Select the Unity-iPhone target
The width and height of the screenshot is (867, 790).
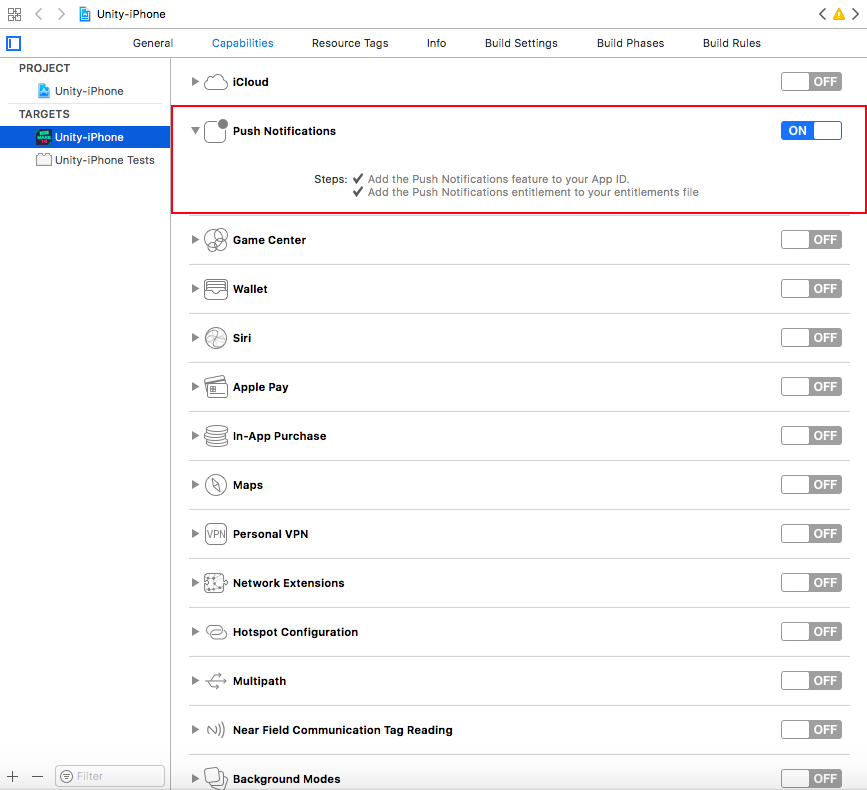coord(85,137)
